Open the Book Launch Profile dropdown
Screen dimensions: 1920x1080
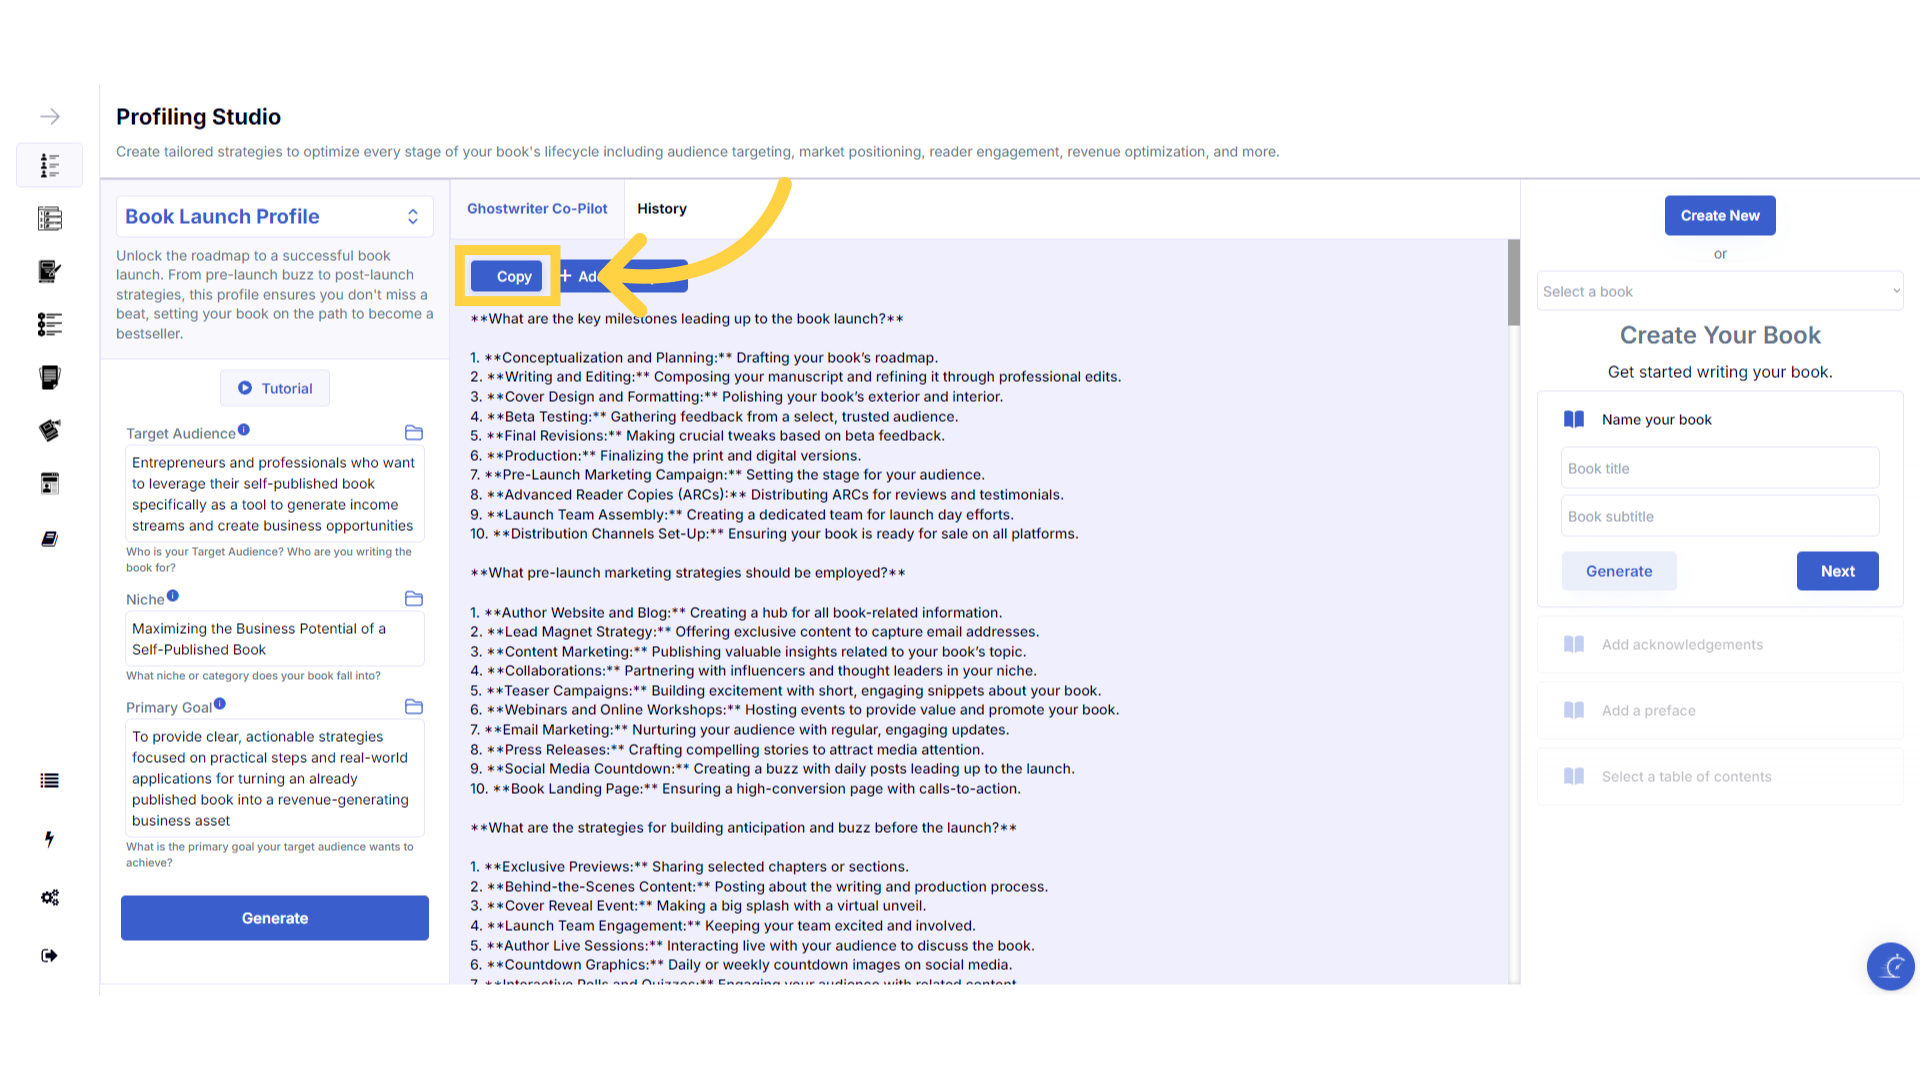274,217
